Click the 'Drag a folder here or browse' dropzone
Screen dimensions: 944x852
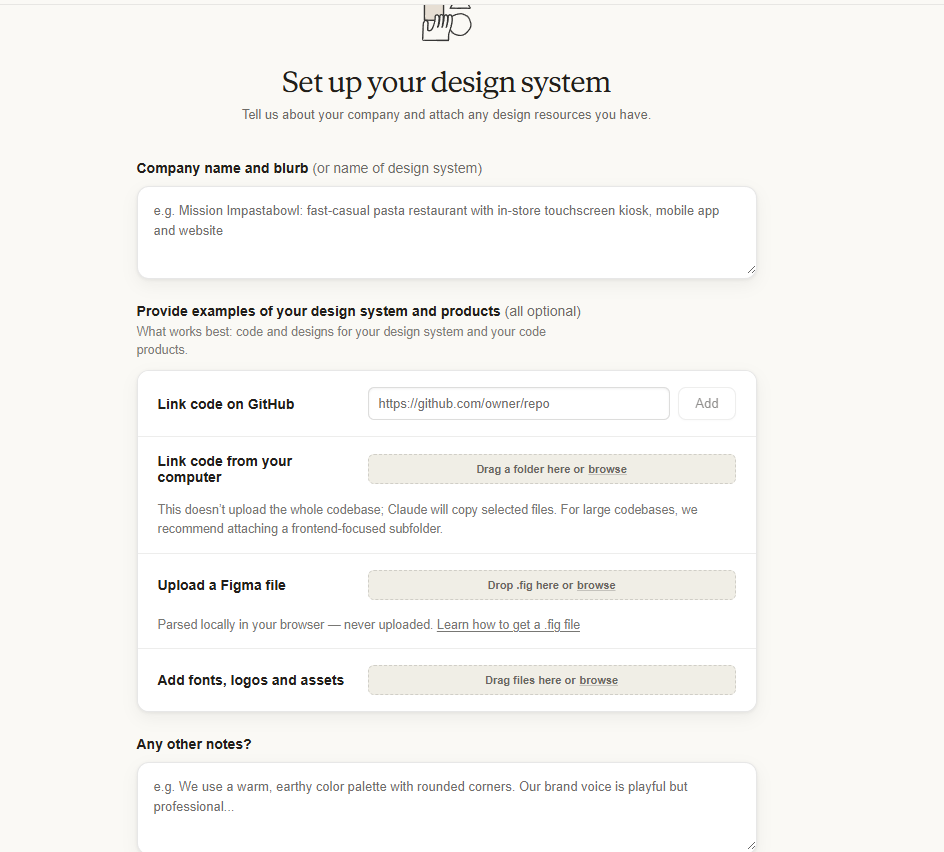(x=551, y=469)
